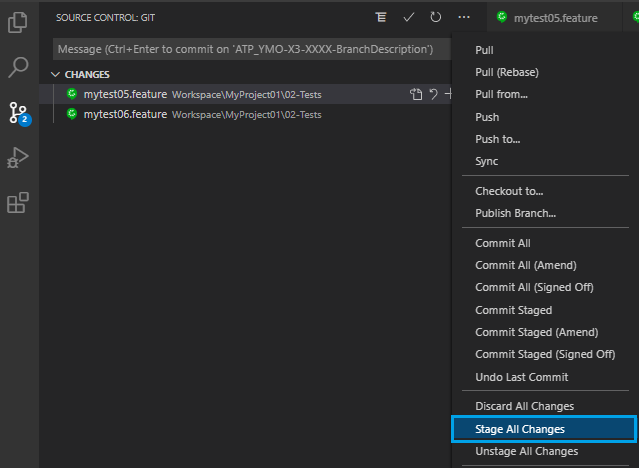Click the commit checkmark icon
Screen dimensions: 639x468
point(408,18)
